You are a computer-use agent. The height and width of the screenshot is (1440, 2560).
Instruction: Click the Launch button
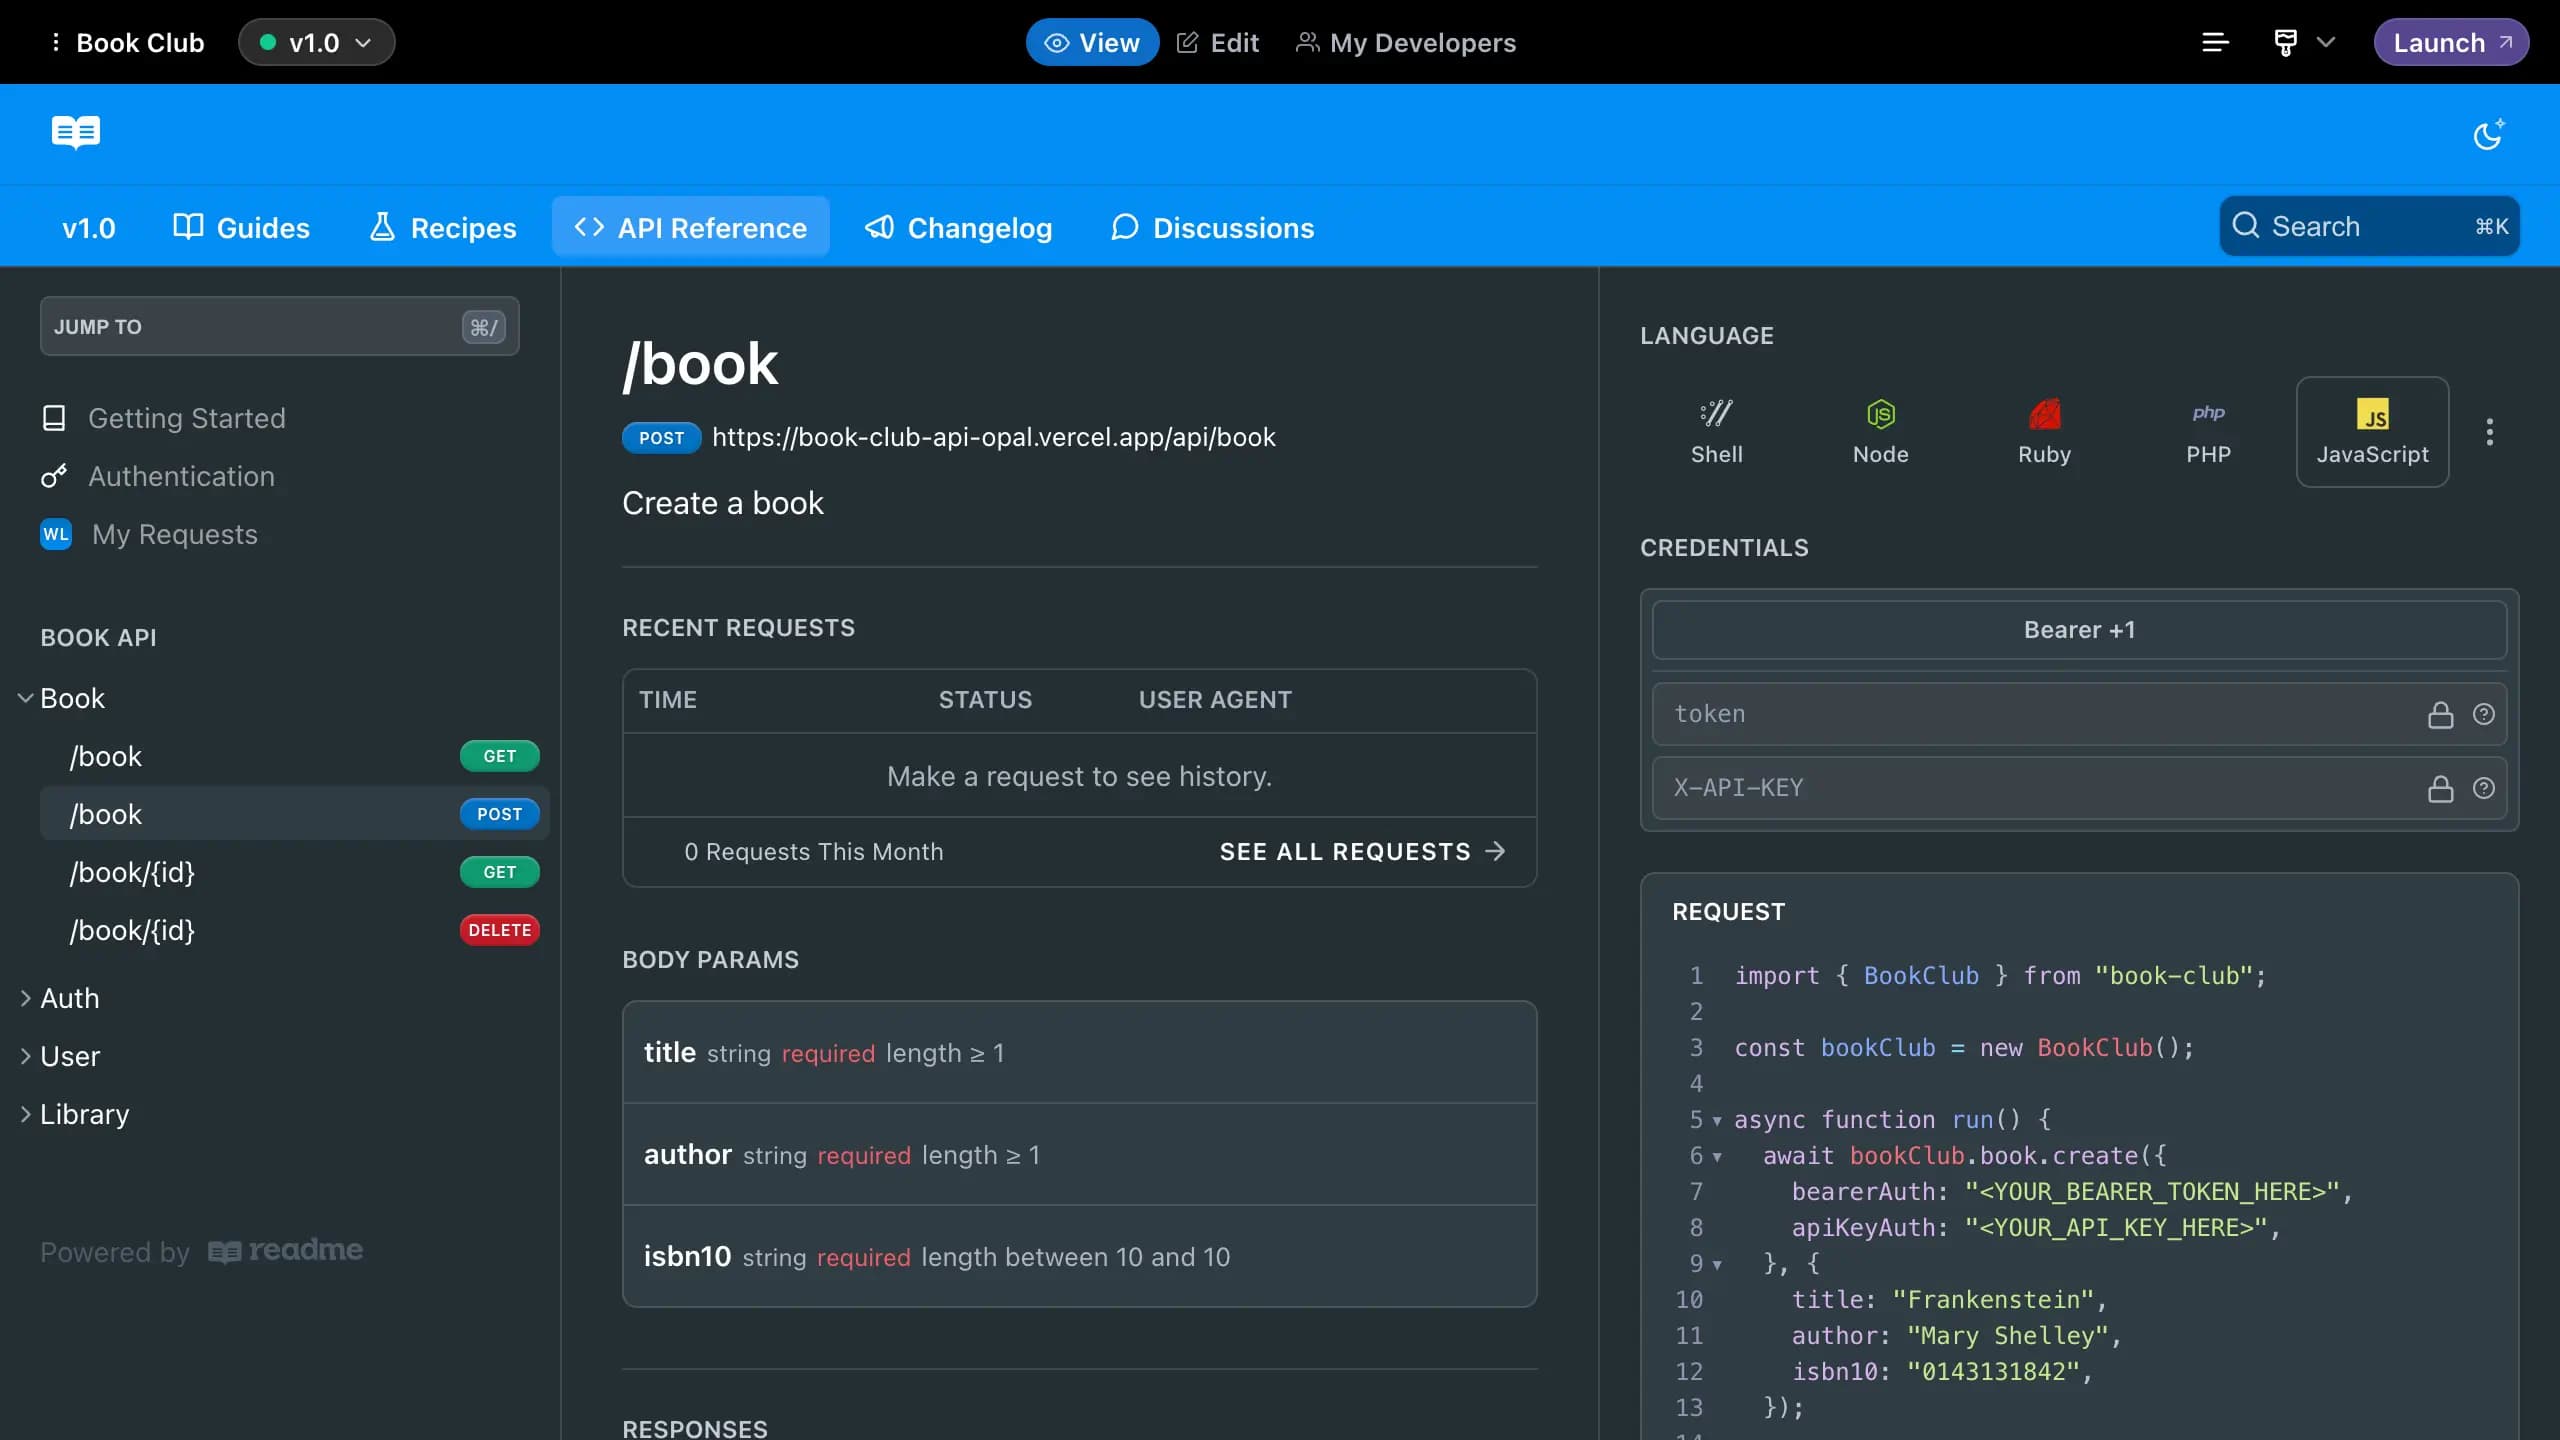click(x=2451, y=40)
